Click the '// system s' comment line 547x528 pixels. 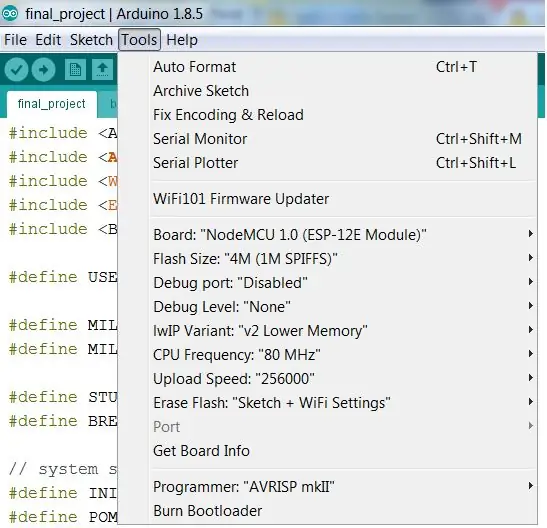point(63,469)
